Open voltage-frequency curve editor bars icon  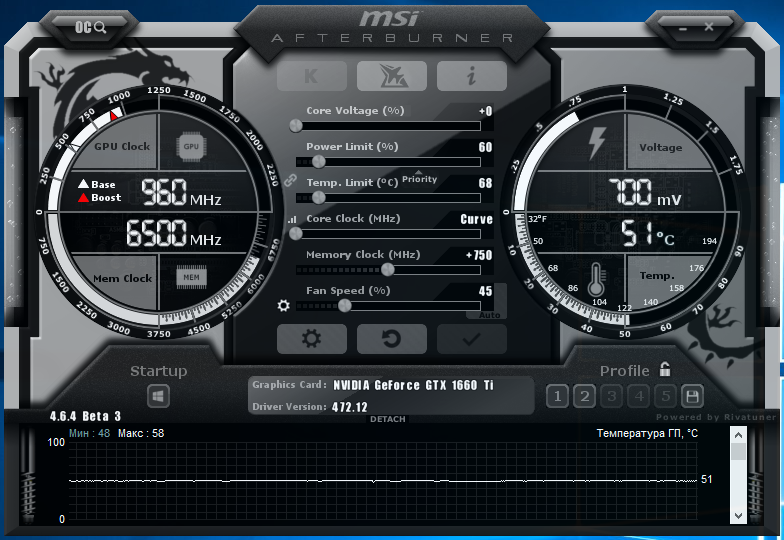pos(292,219)
